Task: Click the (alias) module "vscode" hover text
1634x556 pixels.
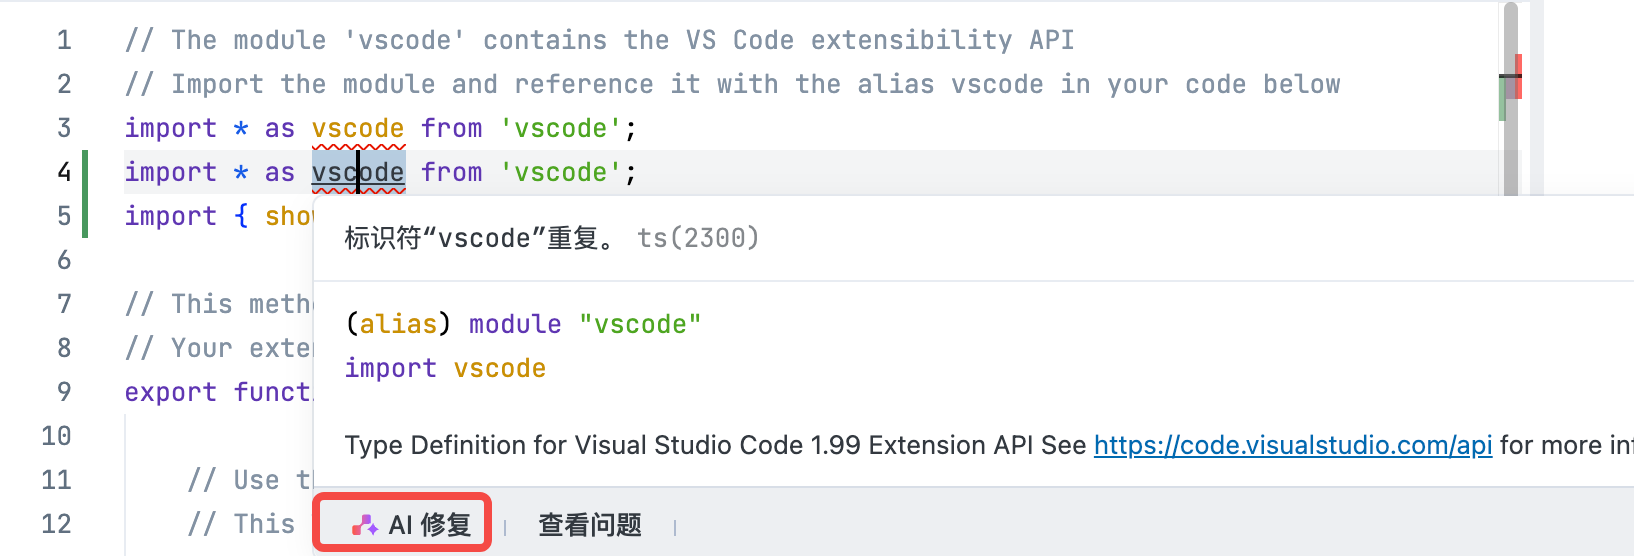Action: pos(523,324)
